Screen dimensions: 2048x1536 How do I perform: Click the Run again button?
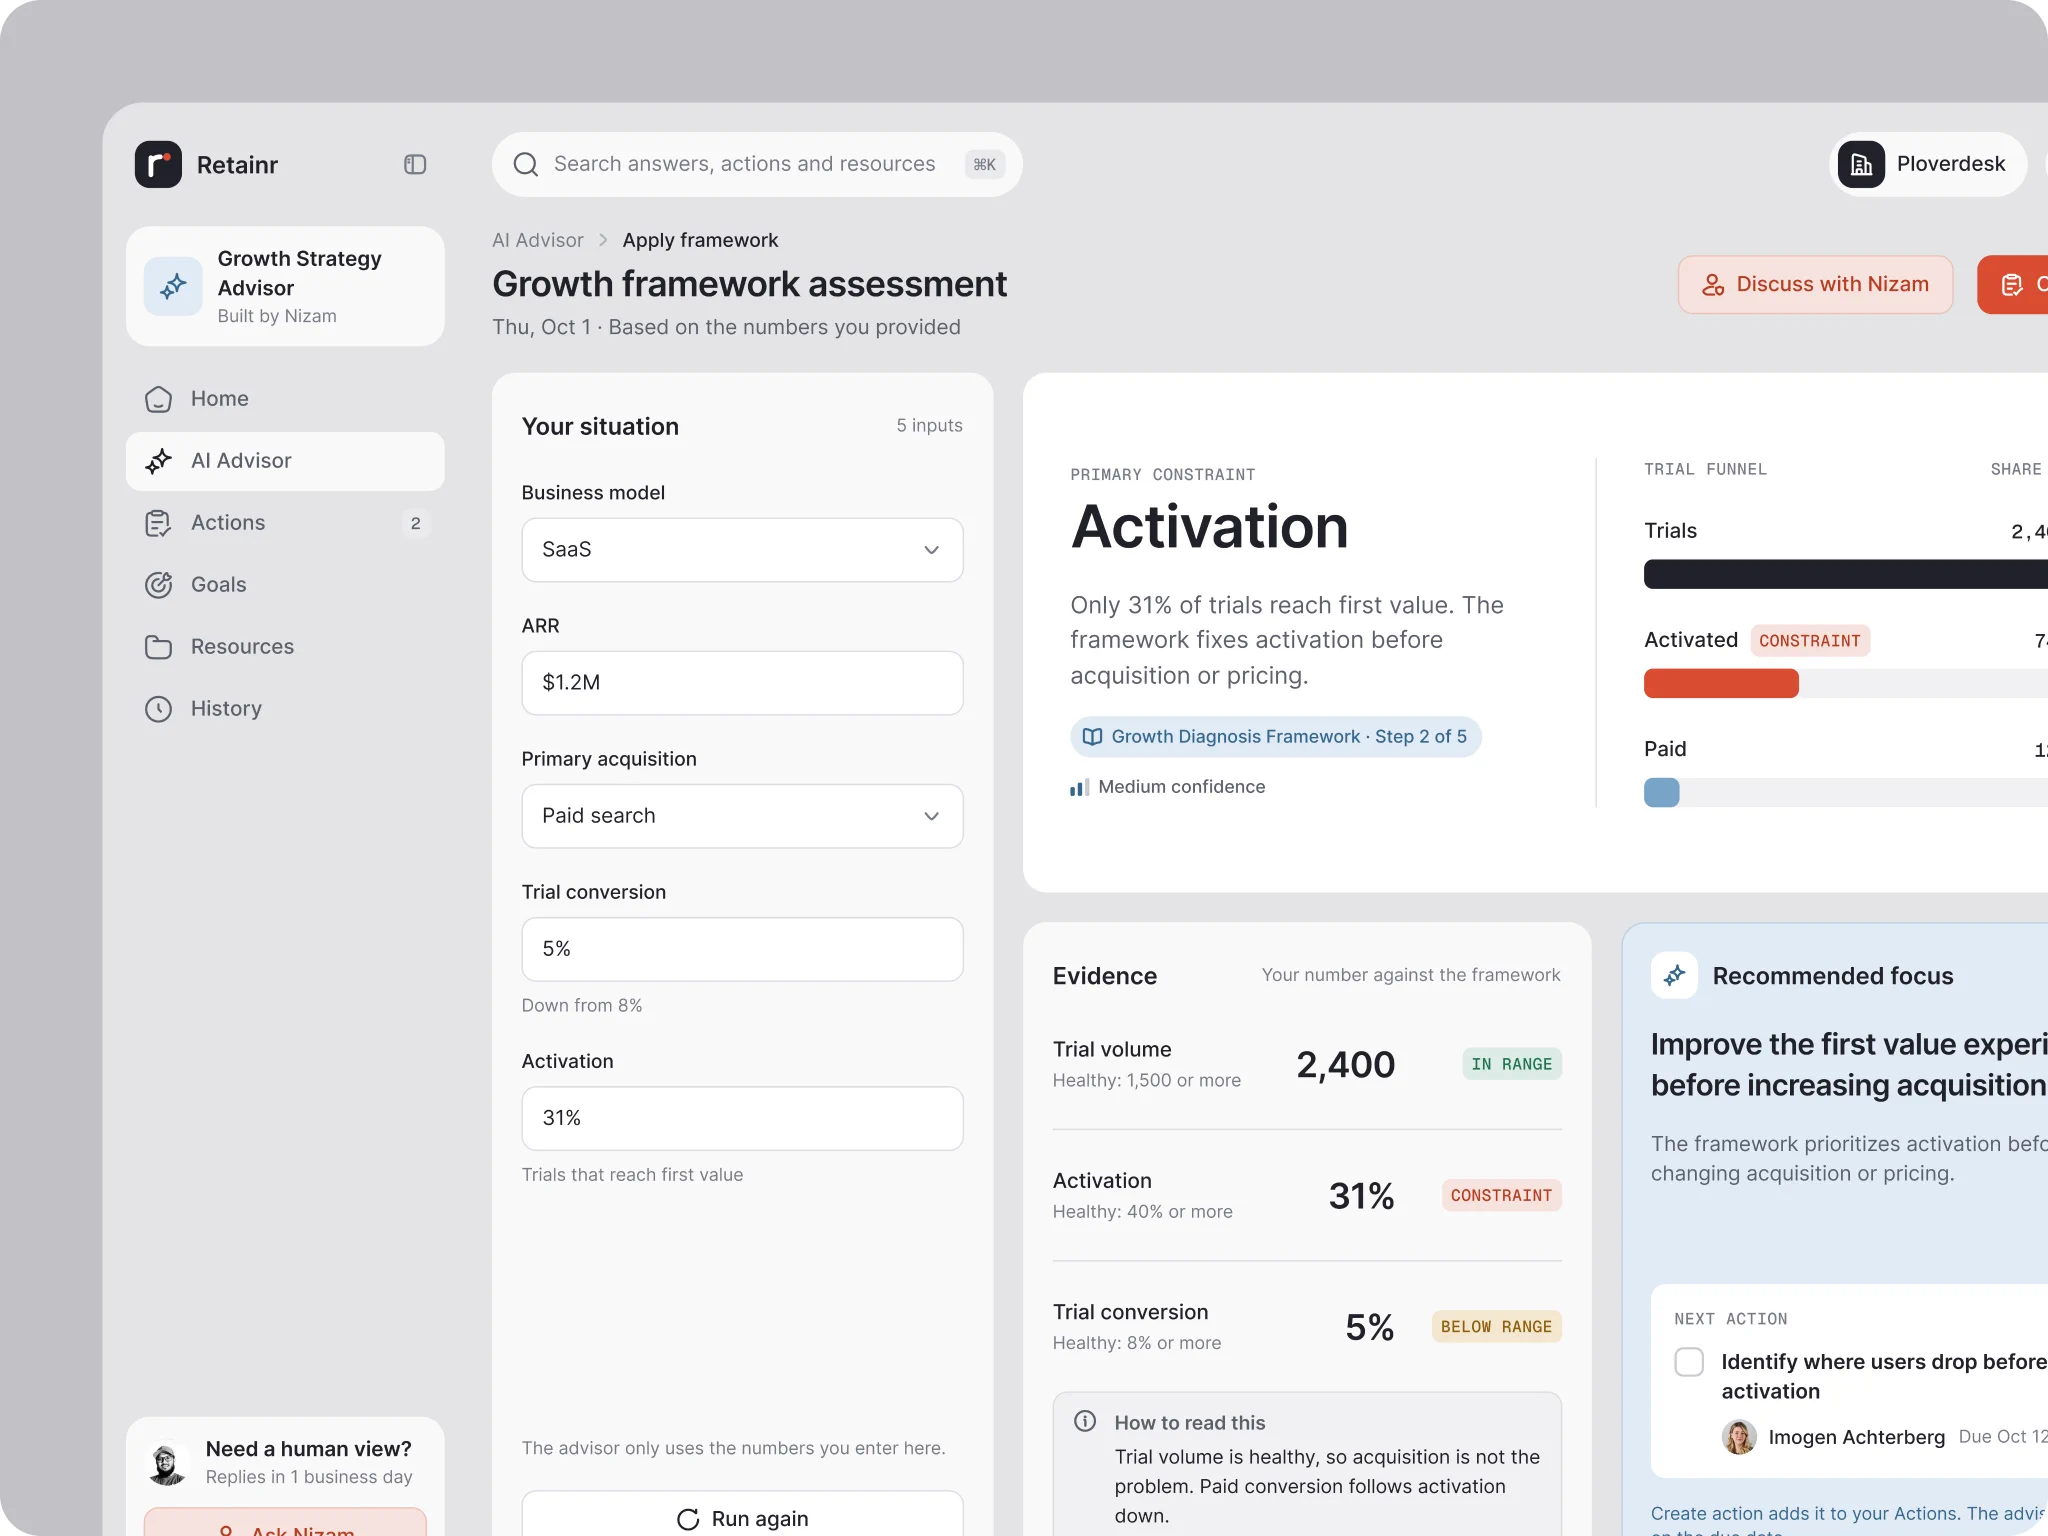point(742,1514)
